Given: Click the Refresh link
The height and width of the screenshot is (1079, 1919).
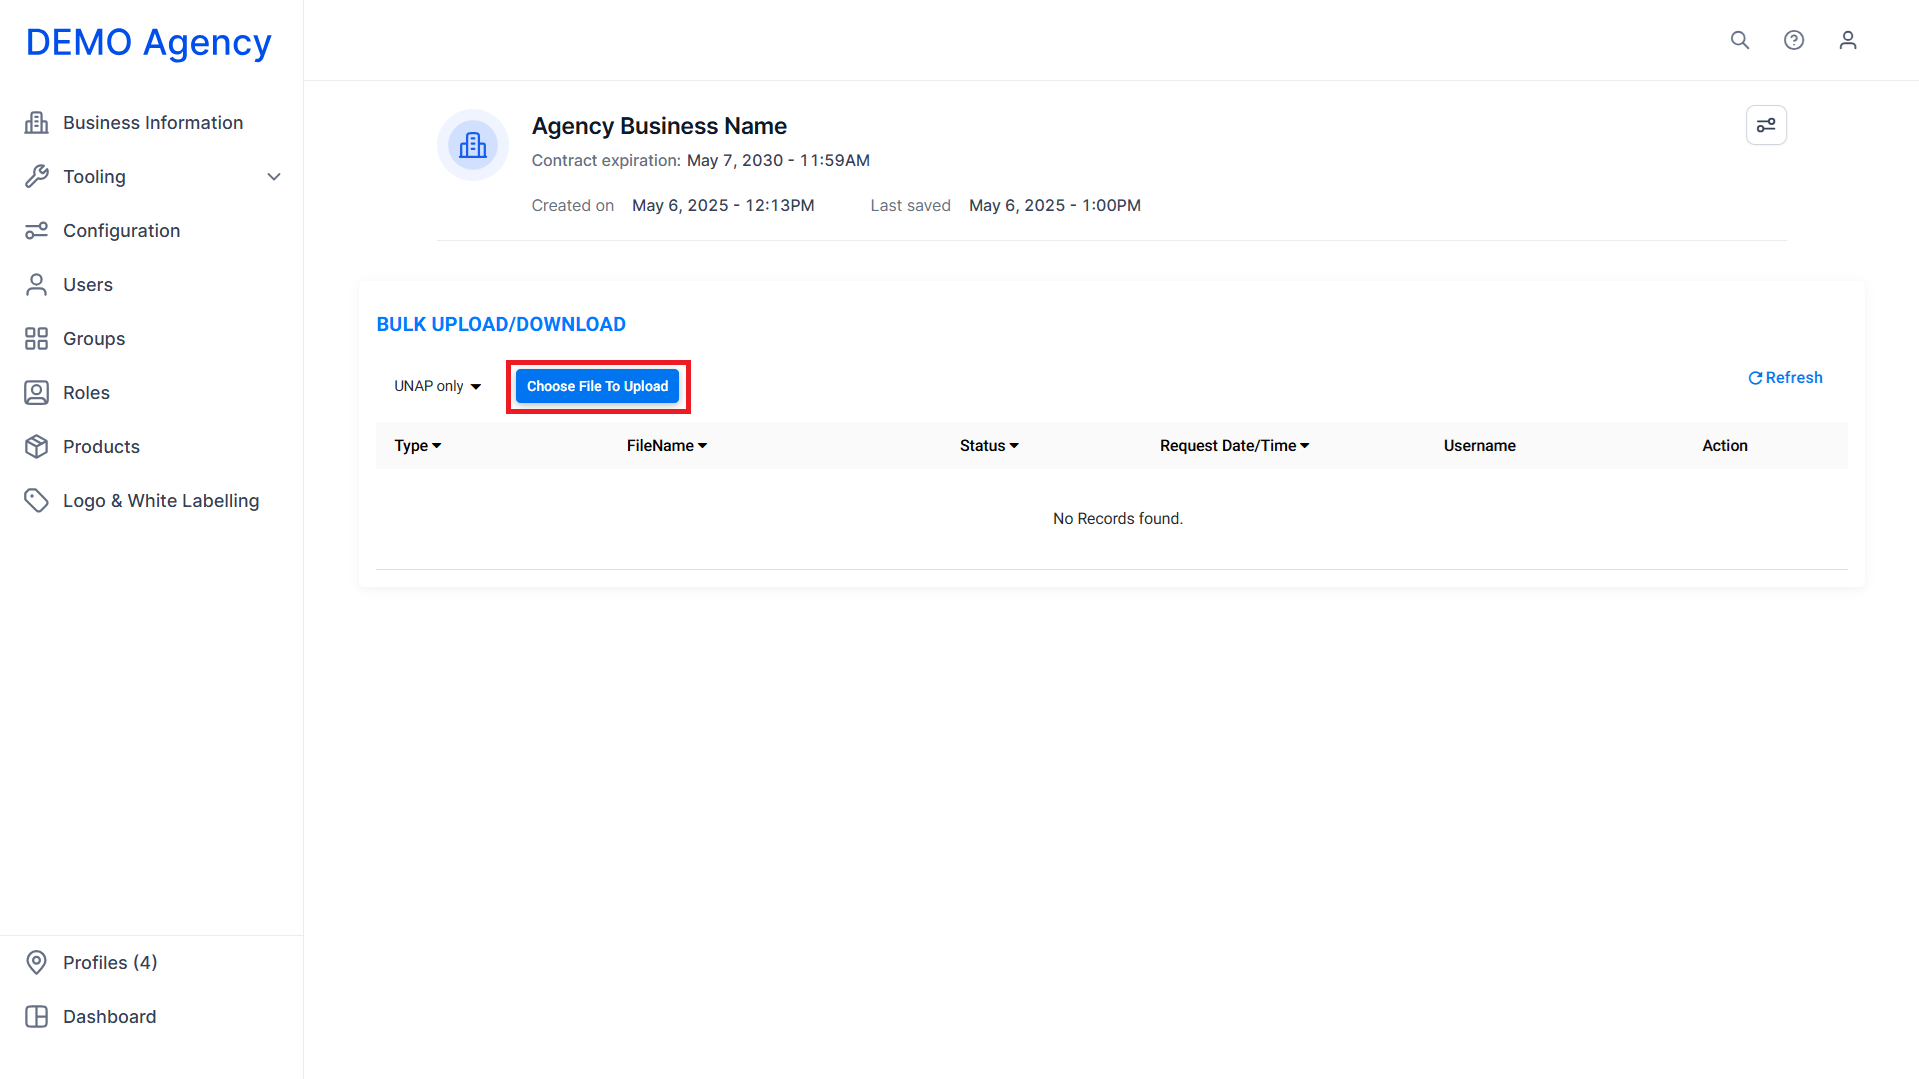Looking at the screenshot, I should 1785,378.
